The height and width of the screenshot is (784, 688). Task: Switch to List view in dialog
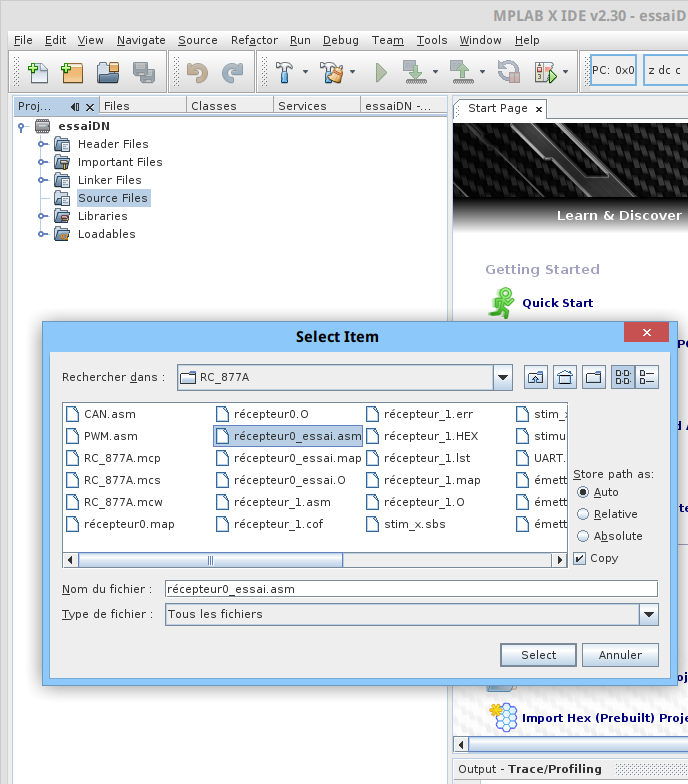[x=623, y=377]
